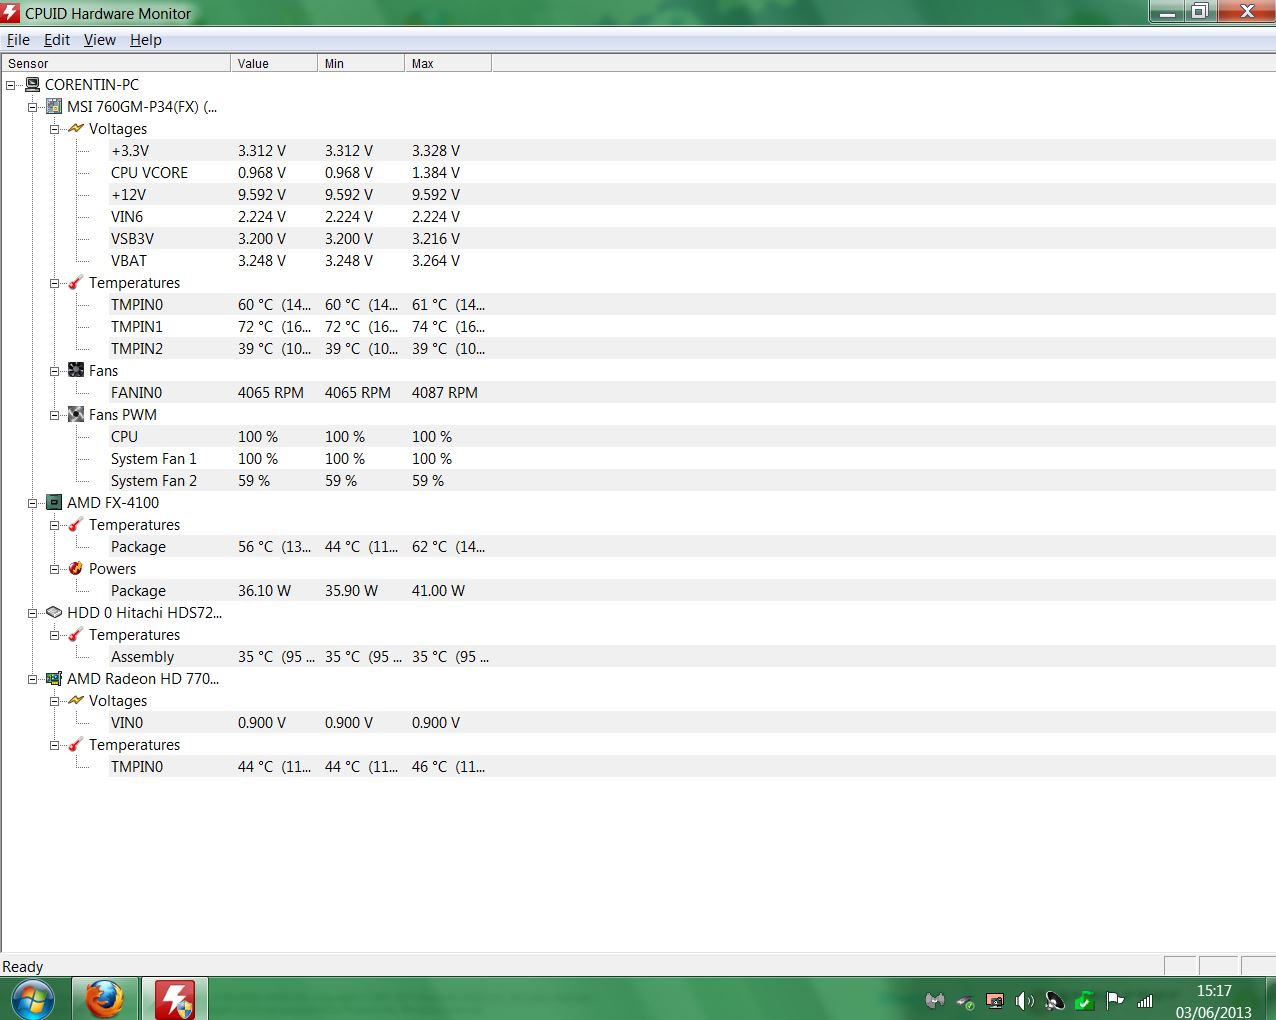Open the Help menu
The width and height of the screenshot is (1276, 1020).
145,40
